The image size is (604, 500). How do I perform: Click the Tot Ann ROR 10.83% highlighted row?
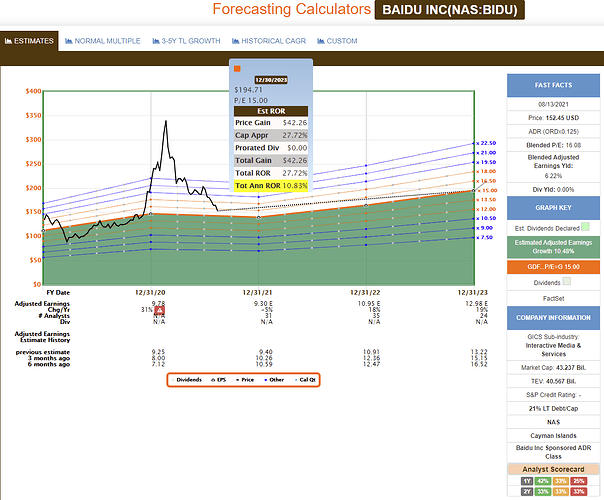coord(271,186)
